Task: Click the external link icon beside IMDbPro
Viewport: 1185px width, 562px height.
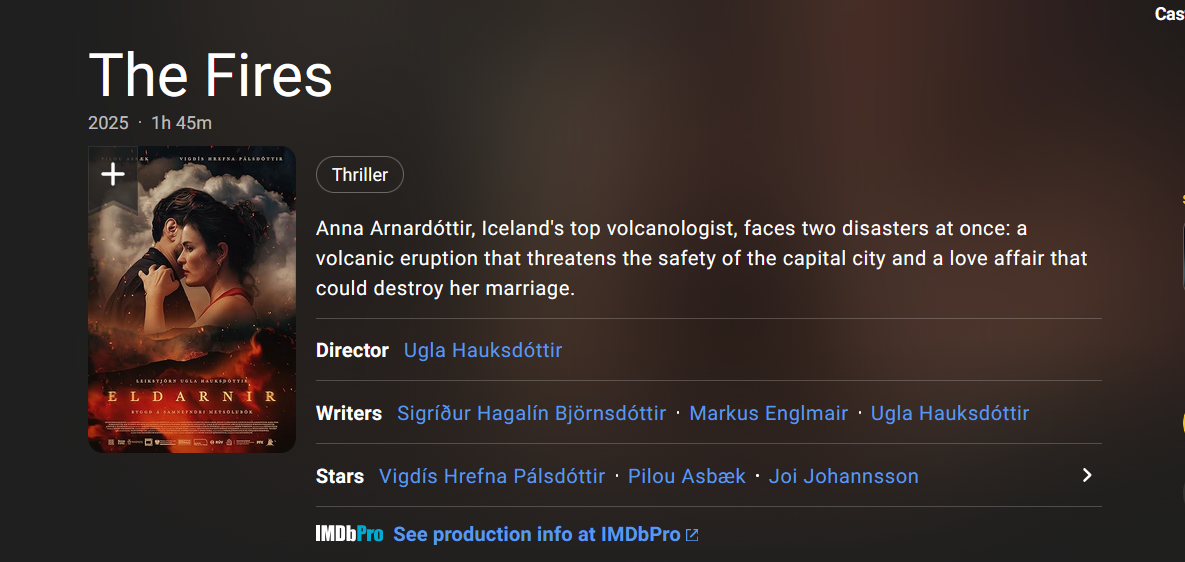Action: coord(692,535)
